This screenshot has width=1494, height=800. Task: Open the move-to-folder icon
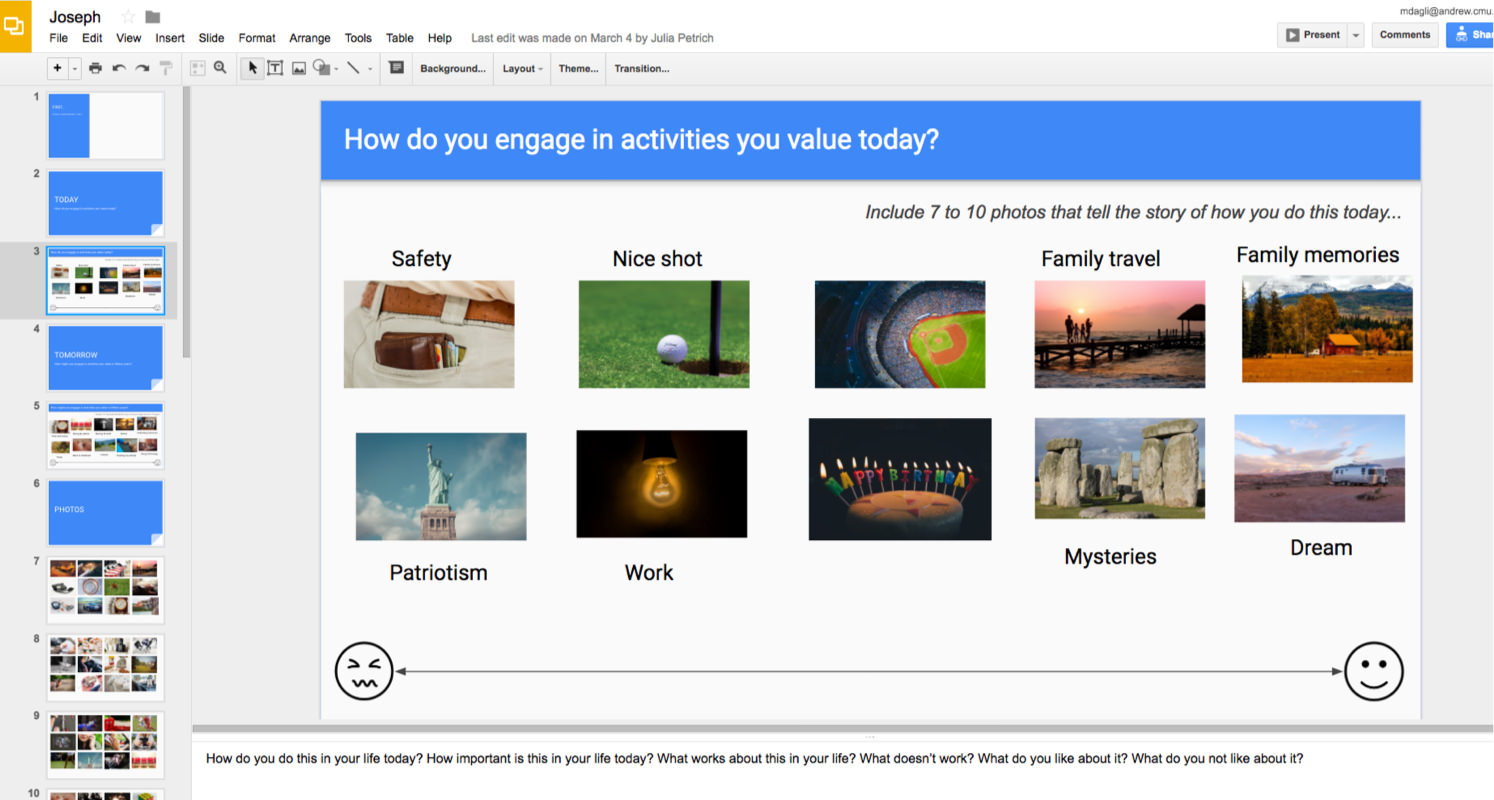[153, 17]
